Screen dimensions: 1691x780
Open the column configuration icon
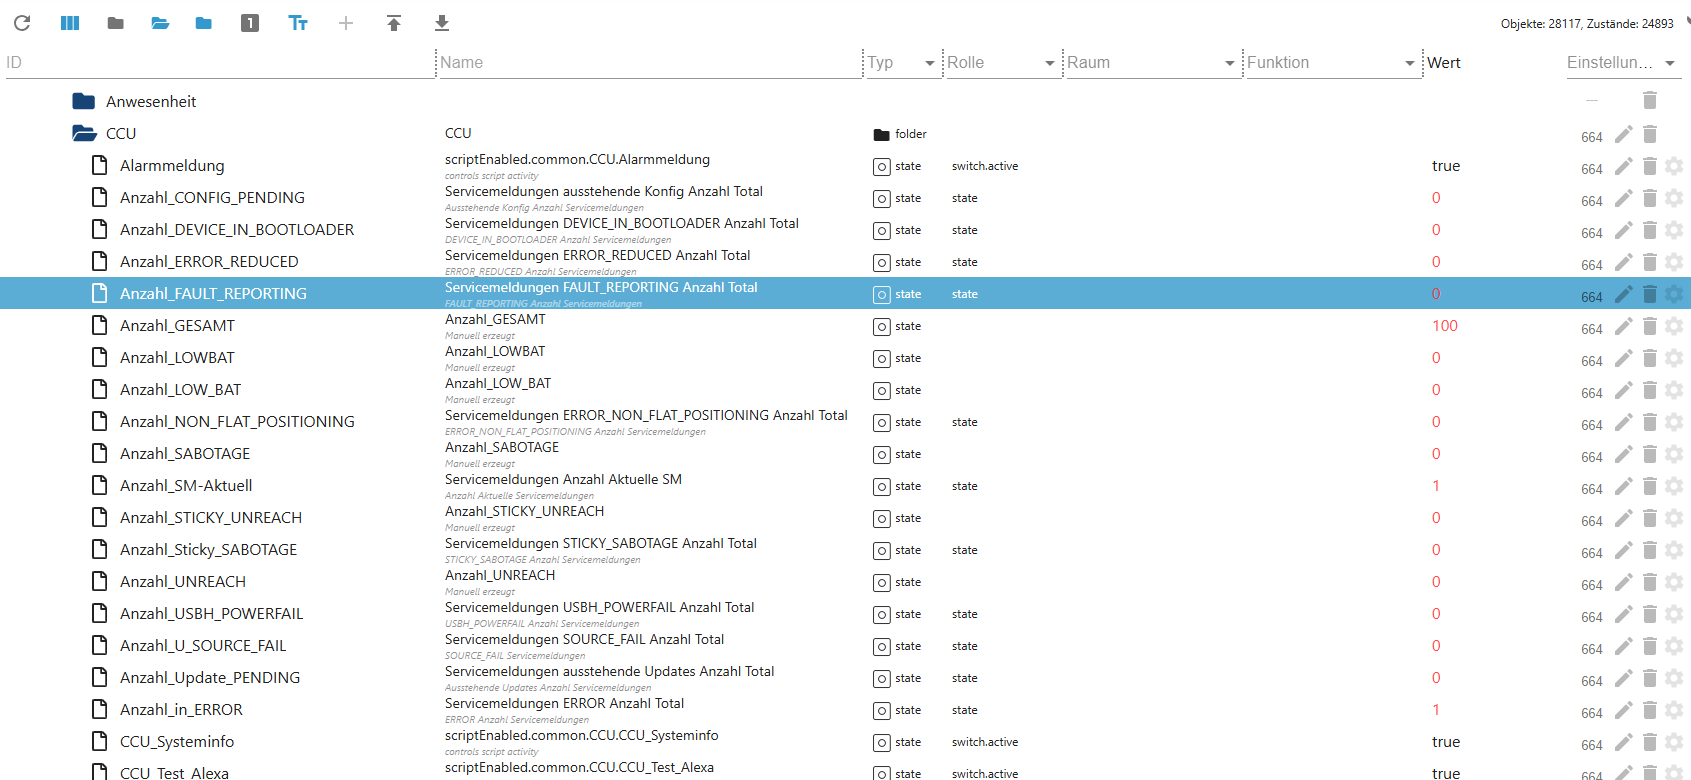pos(70,23)
